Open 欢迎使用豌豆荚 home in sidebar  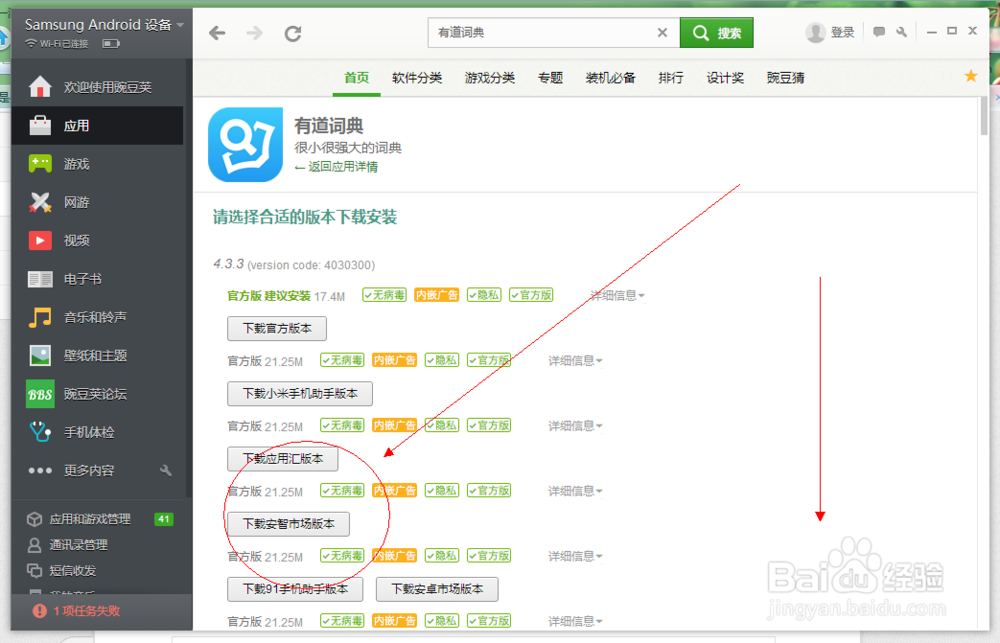click(97, 87)
